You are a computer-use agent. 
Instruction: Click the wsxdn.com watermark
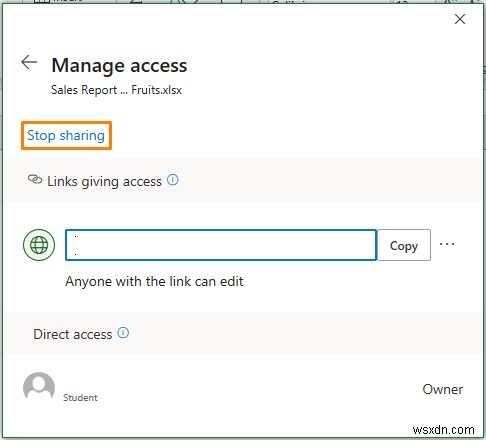coord(443,430)
